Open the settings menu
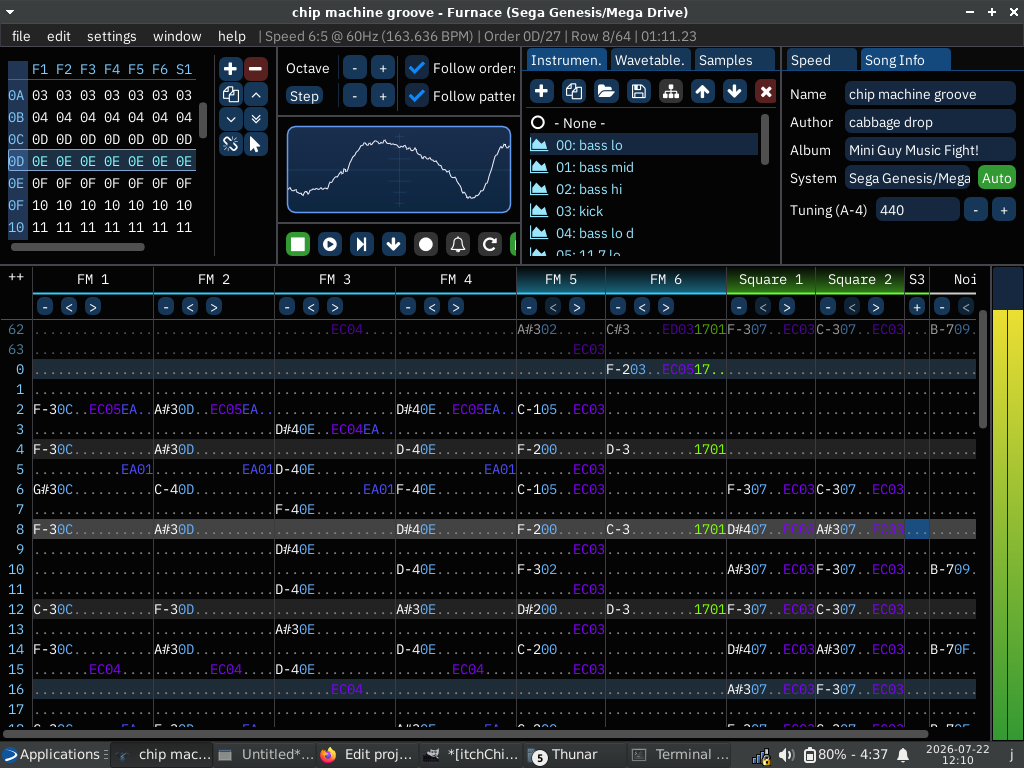 112,36
